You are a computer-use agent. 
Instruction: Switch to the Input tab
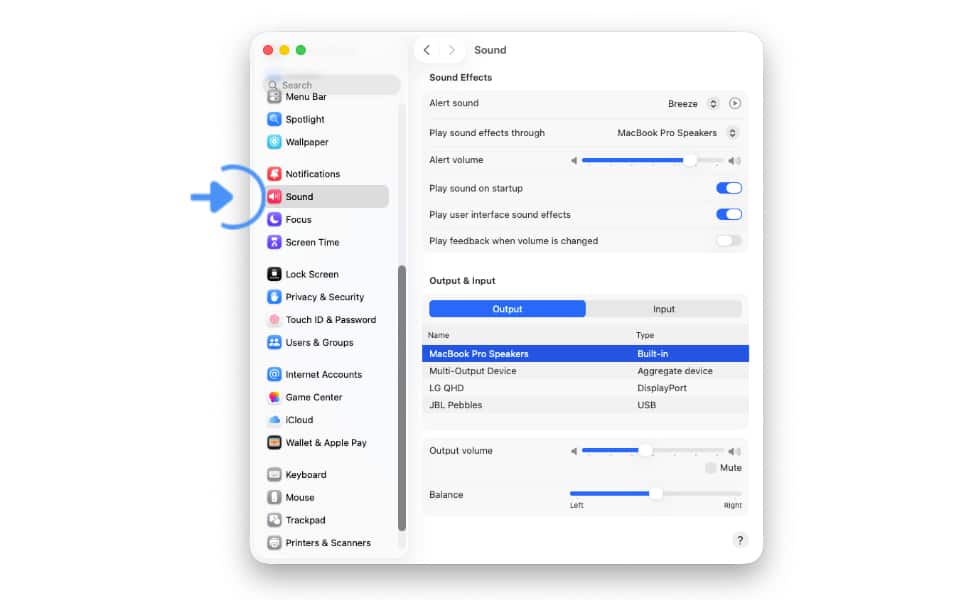pos(664,309)
